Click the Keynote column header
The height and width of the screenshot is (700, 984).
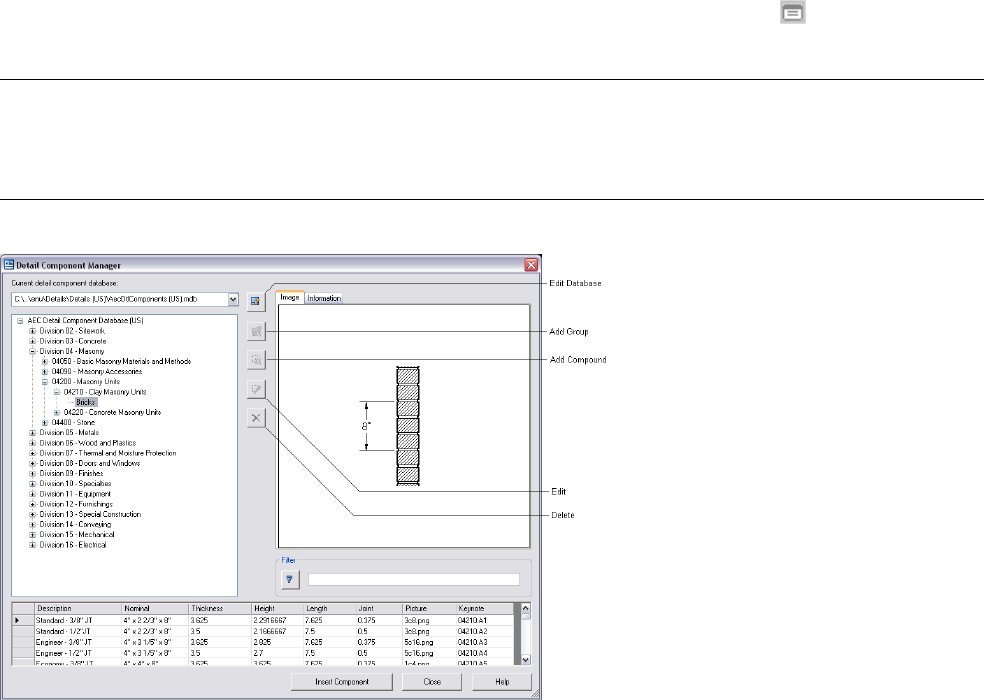click(485, 608)
